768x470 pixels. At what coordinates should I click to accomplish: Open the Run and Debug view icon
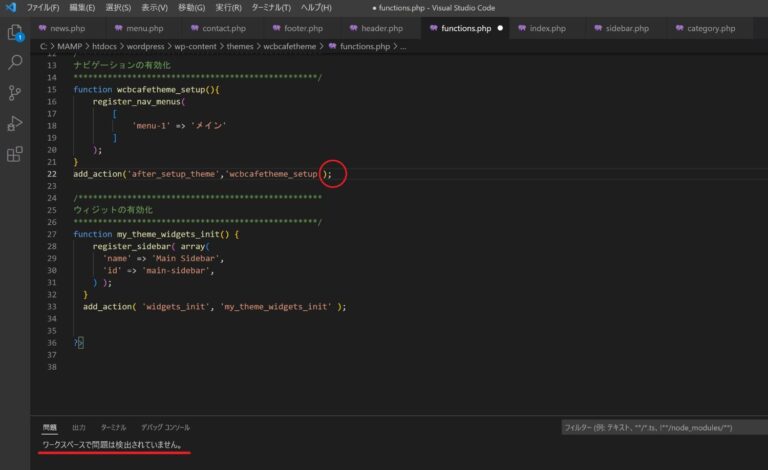[15, 123]
